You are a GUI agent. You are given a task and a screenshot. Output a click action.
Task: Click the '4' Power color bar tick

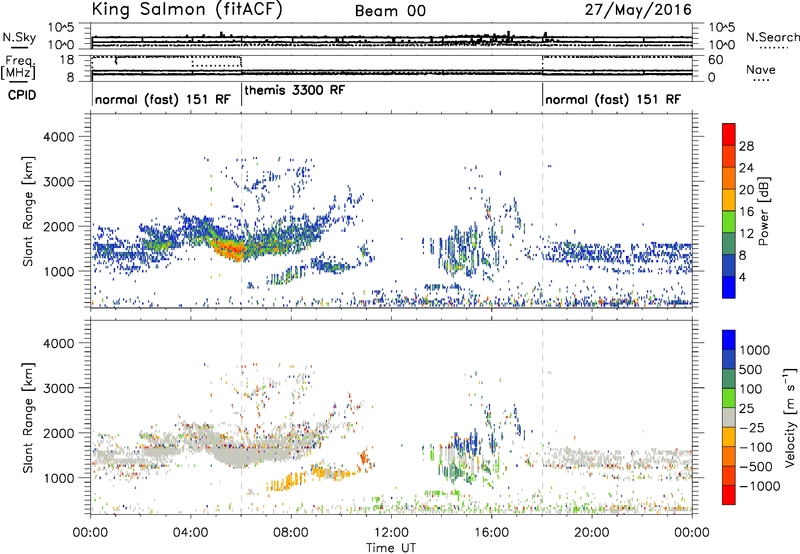[x=742, y=277]
